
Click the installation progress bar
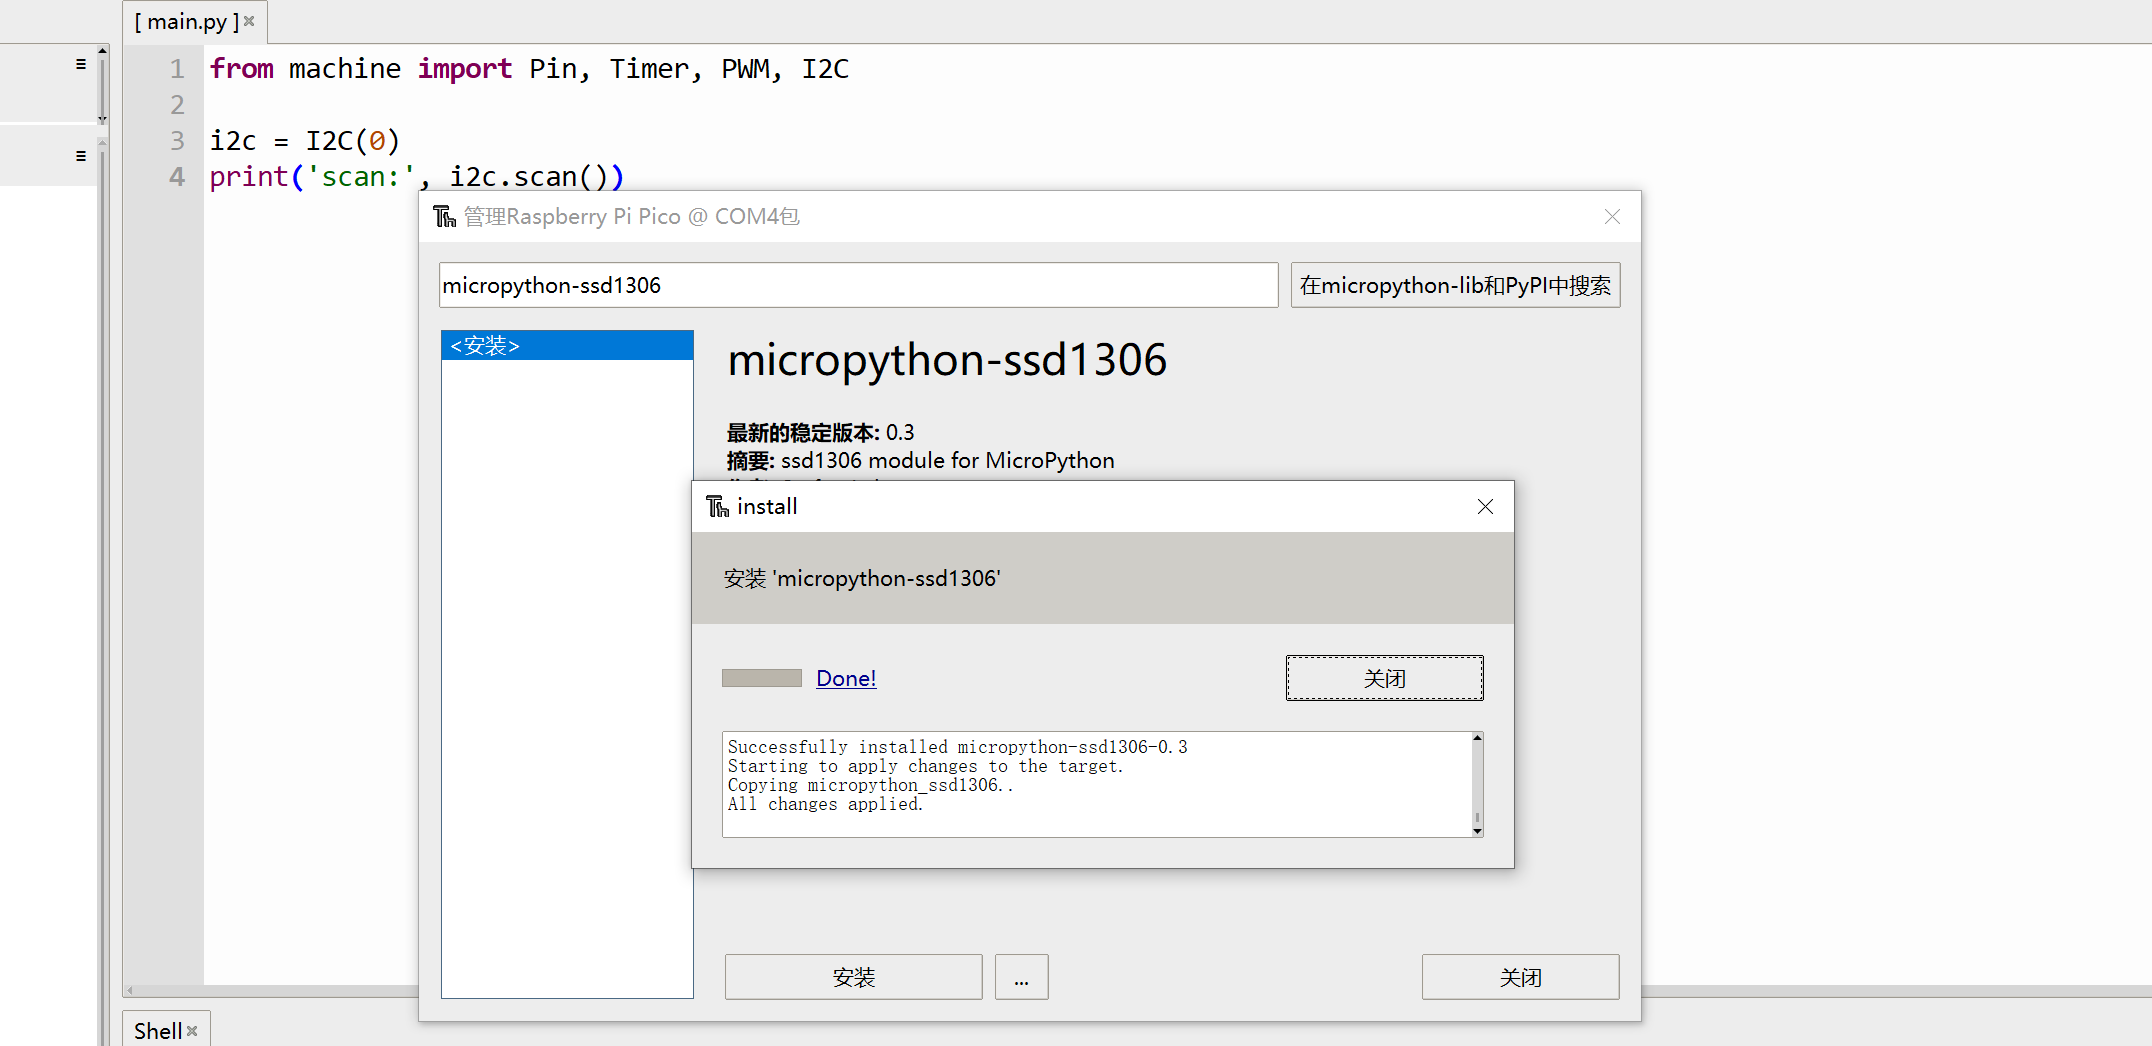(762, 678)
